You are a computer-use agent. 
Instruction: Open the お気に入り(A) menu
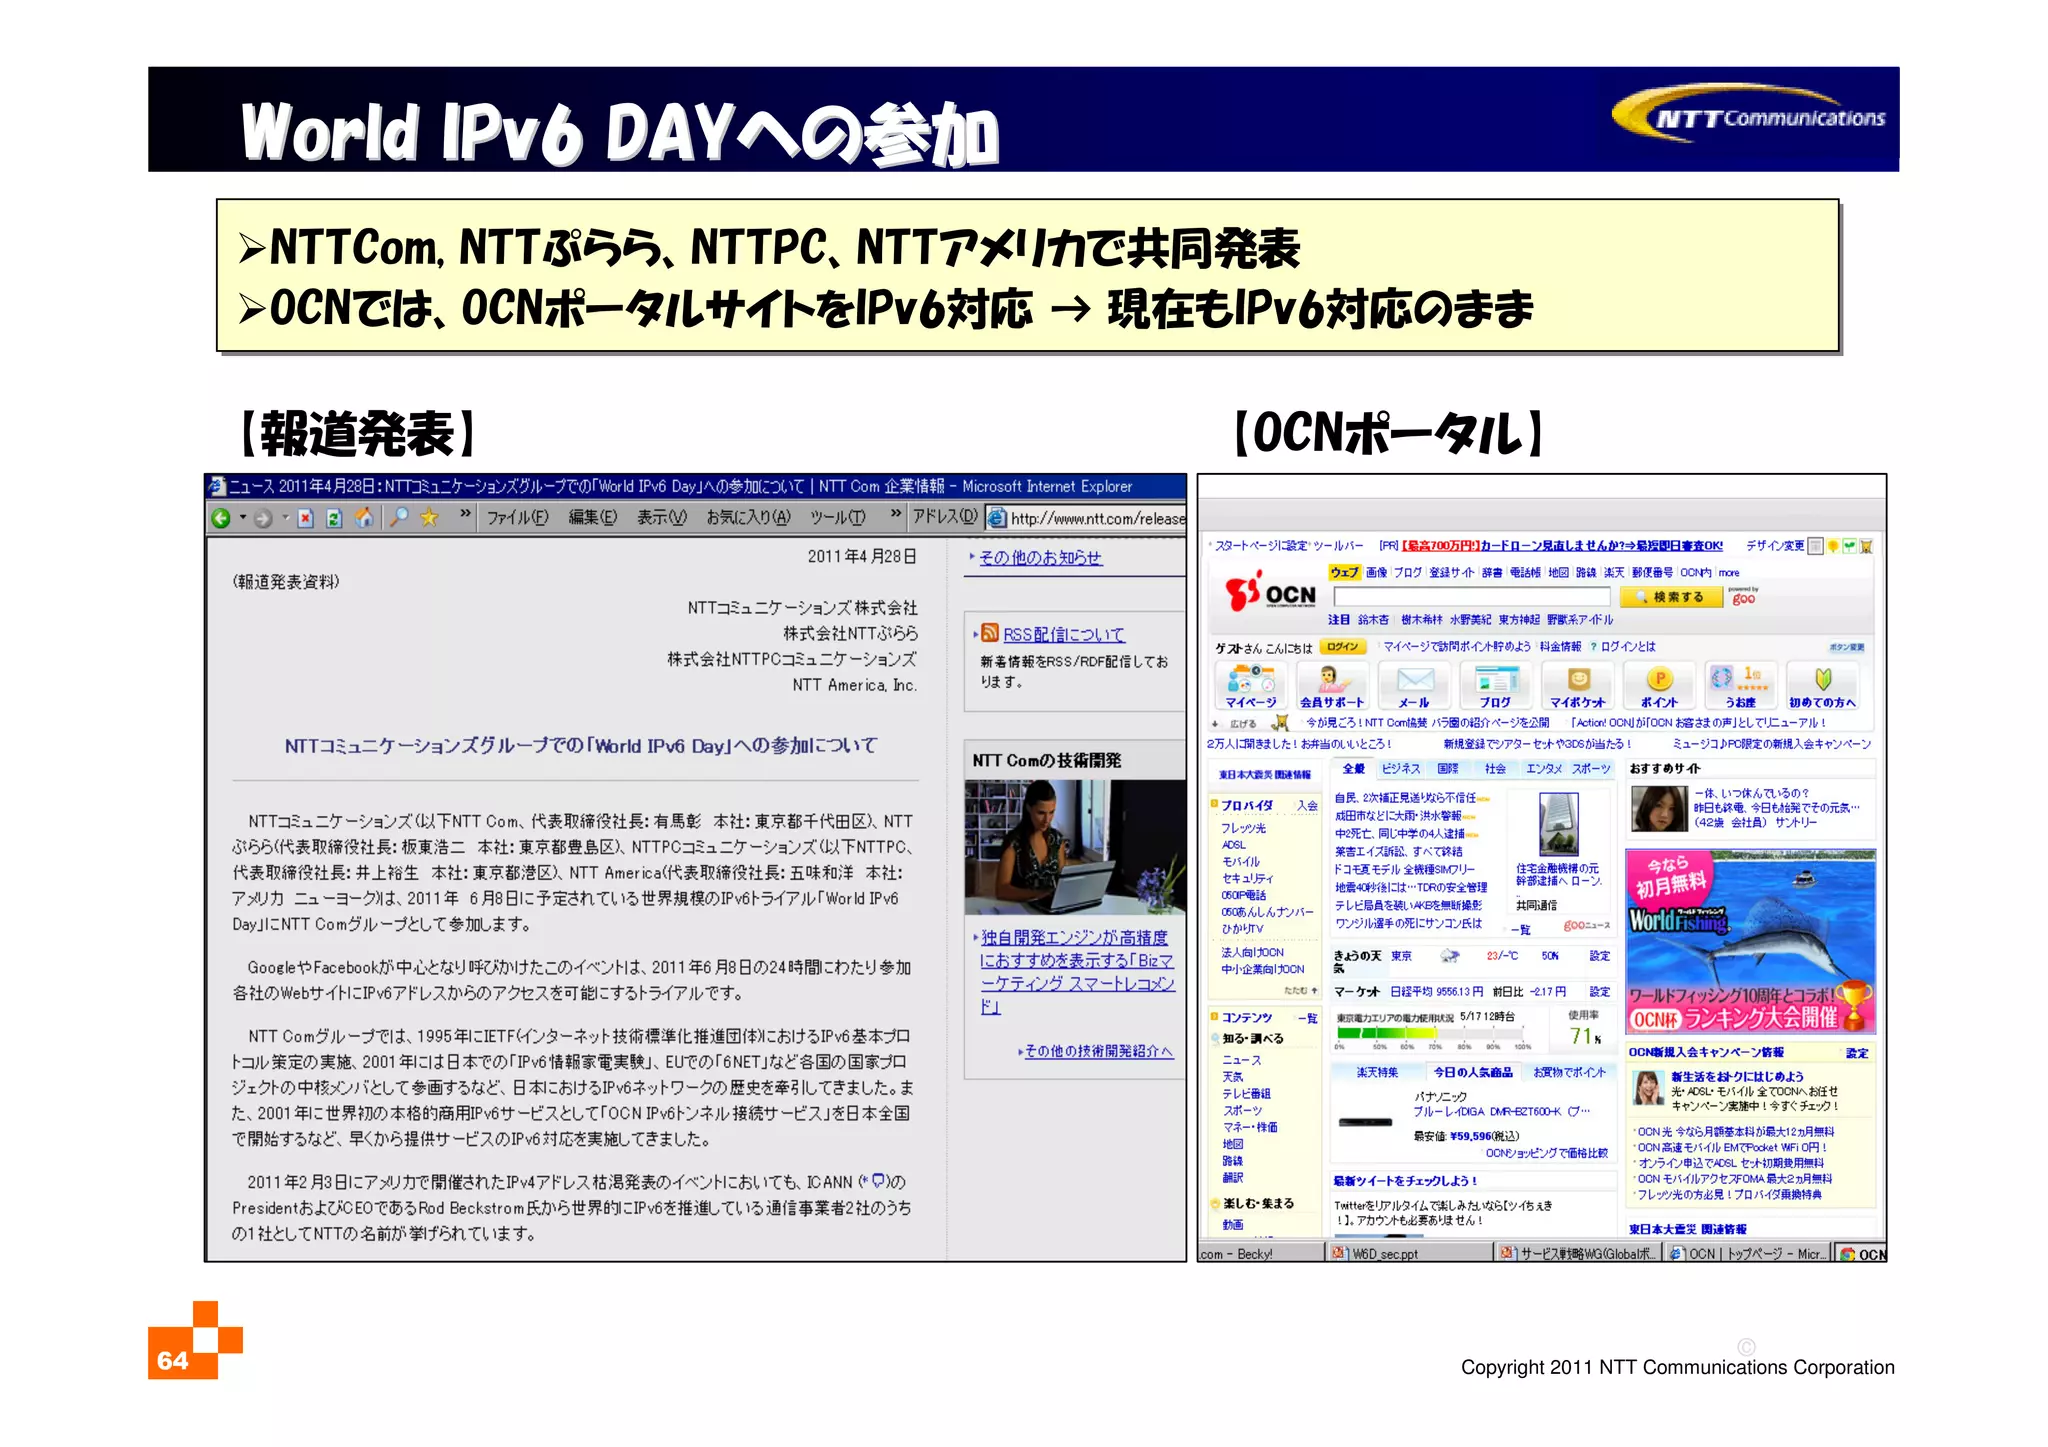coord(748,517)
